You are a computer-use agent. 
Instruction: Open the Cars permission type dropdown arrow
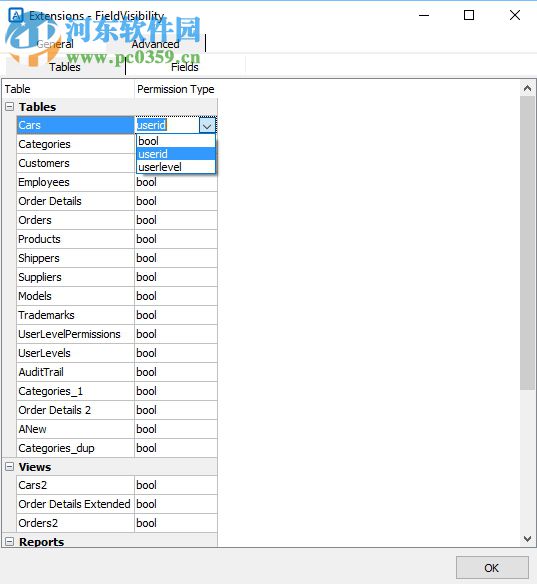click(207, 126)
